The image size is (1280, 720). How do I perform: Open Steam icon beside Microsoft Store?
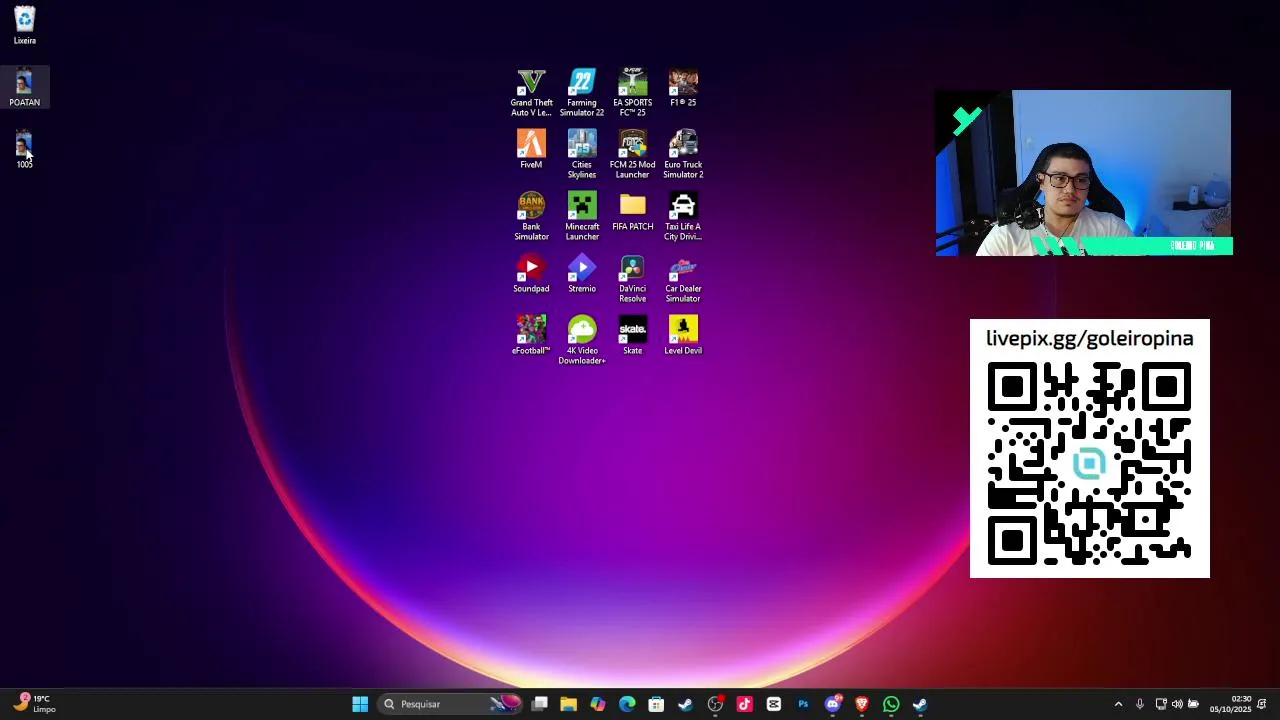[x=686, y=704]
